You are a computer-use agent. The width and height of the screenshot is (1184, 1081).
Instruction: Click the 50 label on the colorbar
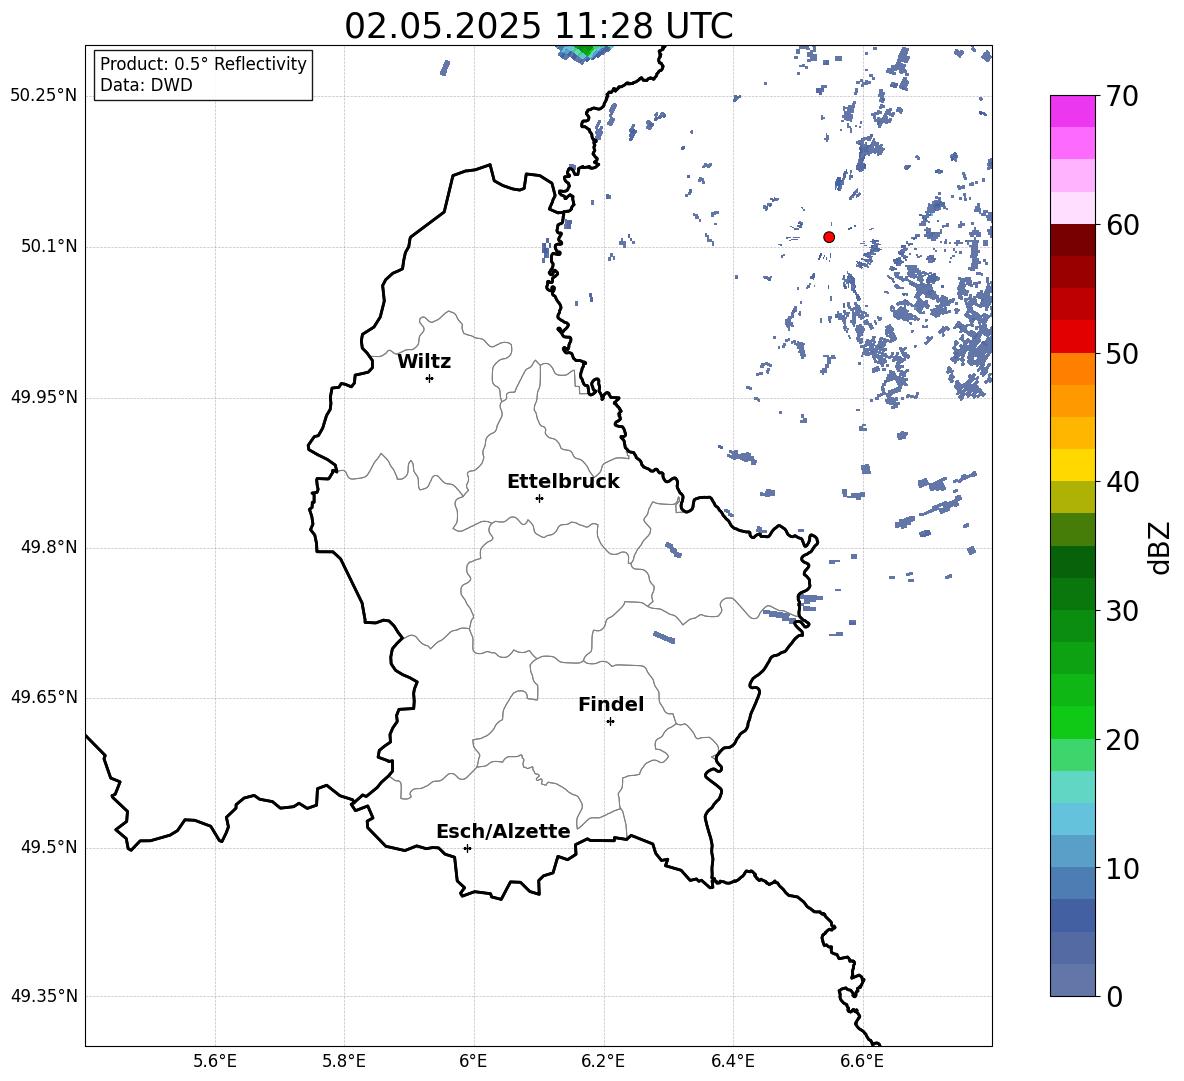(x=1122, y=353)
